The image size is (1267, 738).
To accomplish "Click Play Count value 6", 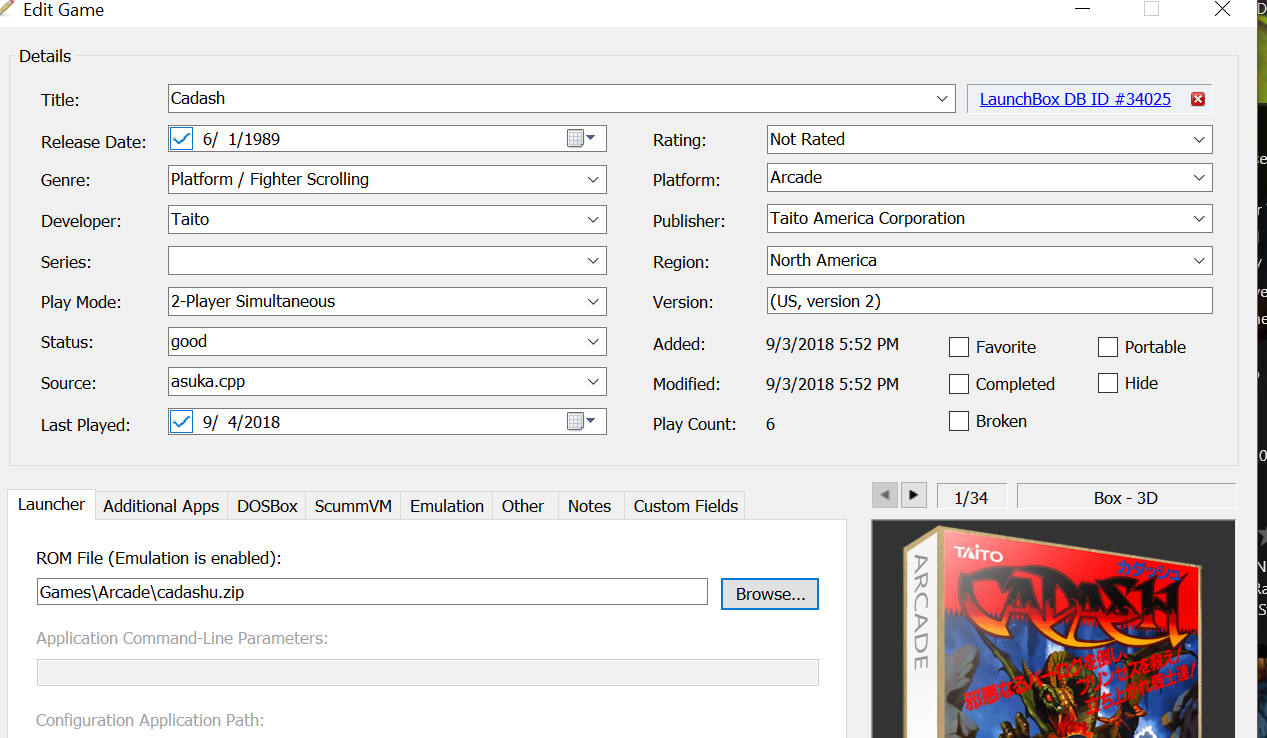I will tap(770, 424).
